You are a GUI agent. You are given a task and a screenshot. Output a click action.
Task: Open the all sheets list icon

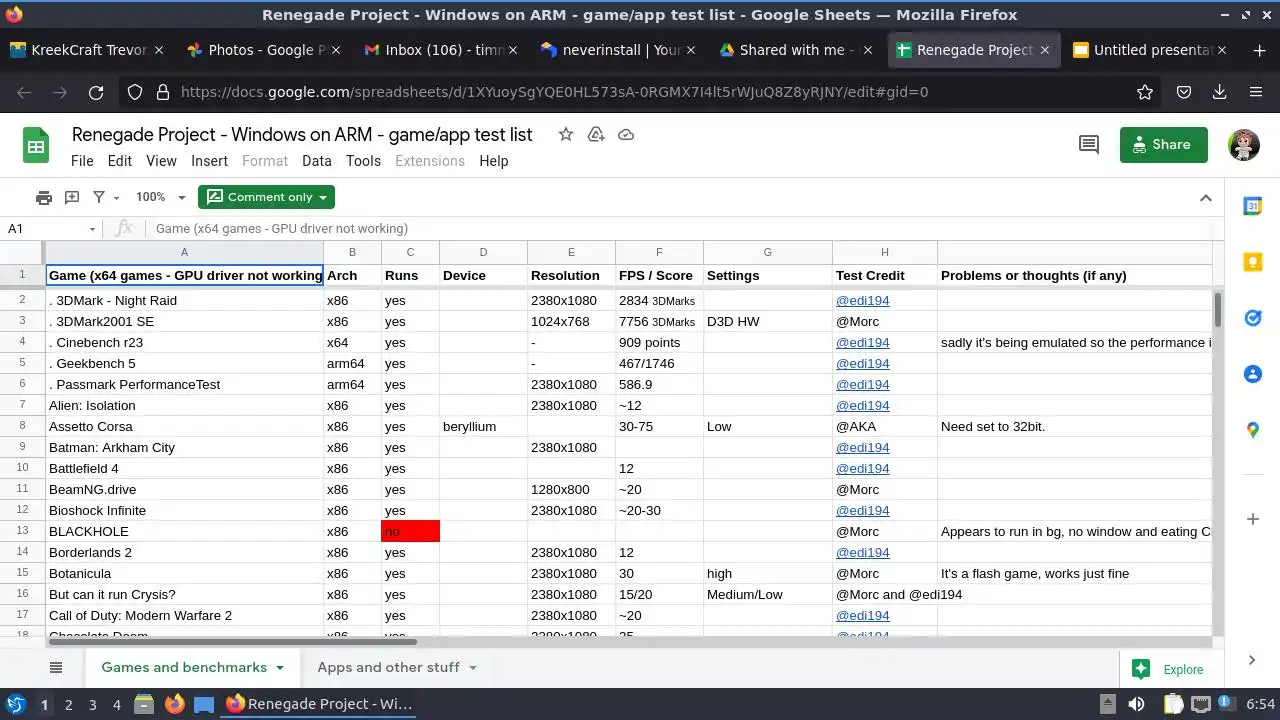pos(56,668)
